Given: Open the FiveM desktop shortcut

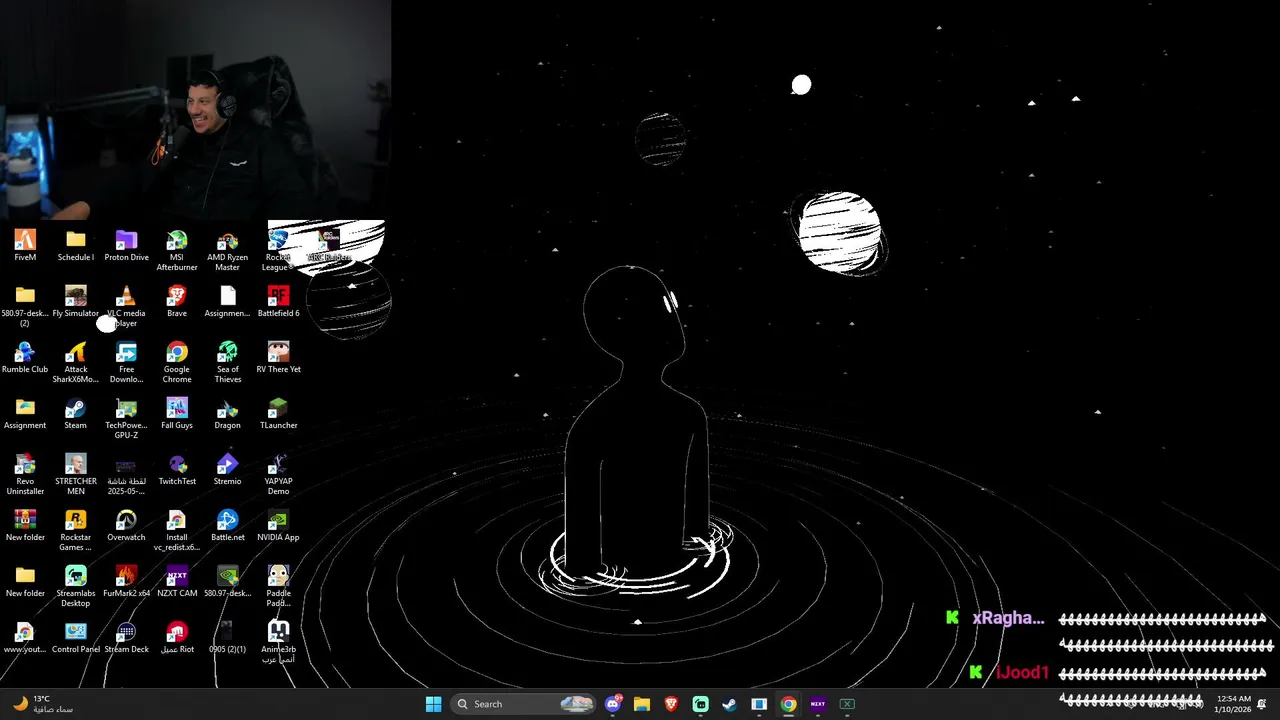Looking at the screenshot, I should point(25,246).
